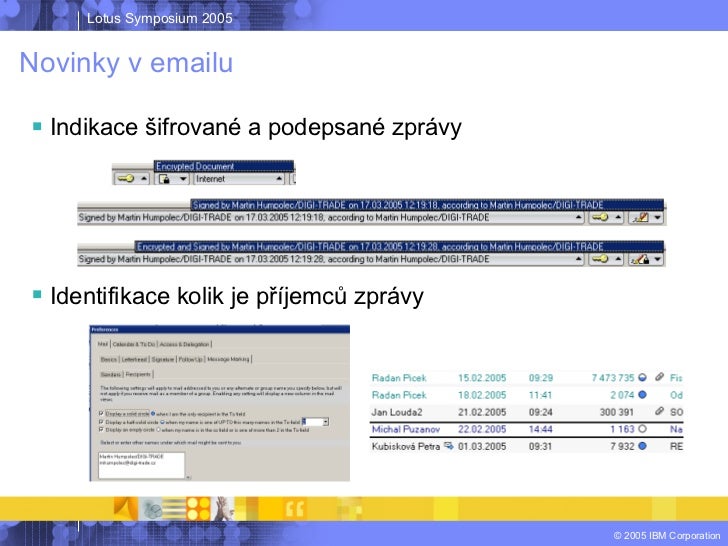
Task: Switch to the Recipients tab
Action: [x=138, y=374]
